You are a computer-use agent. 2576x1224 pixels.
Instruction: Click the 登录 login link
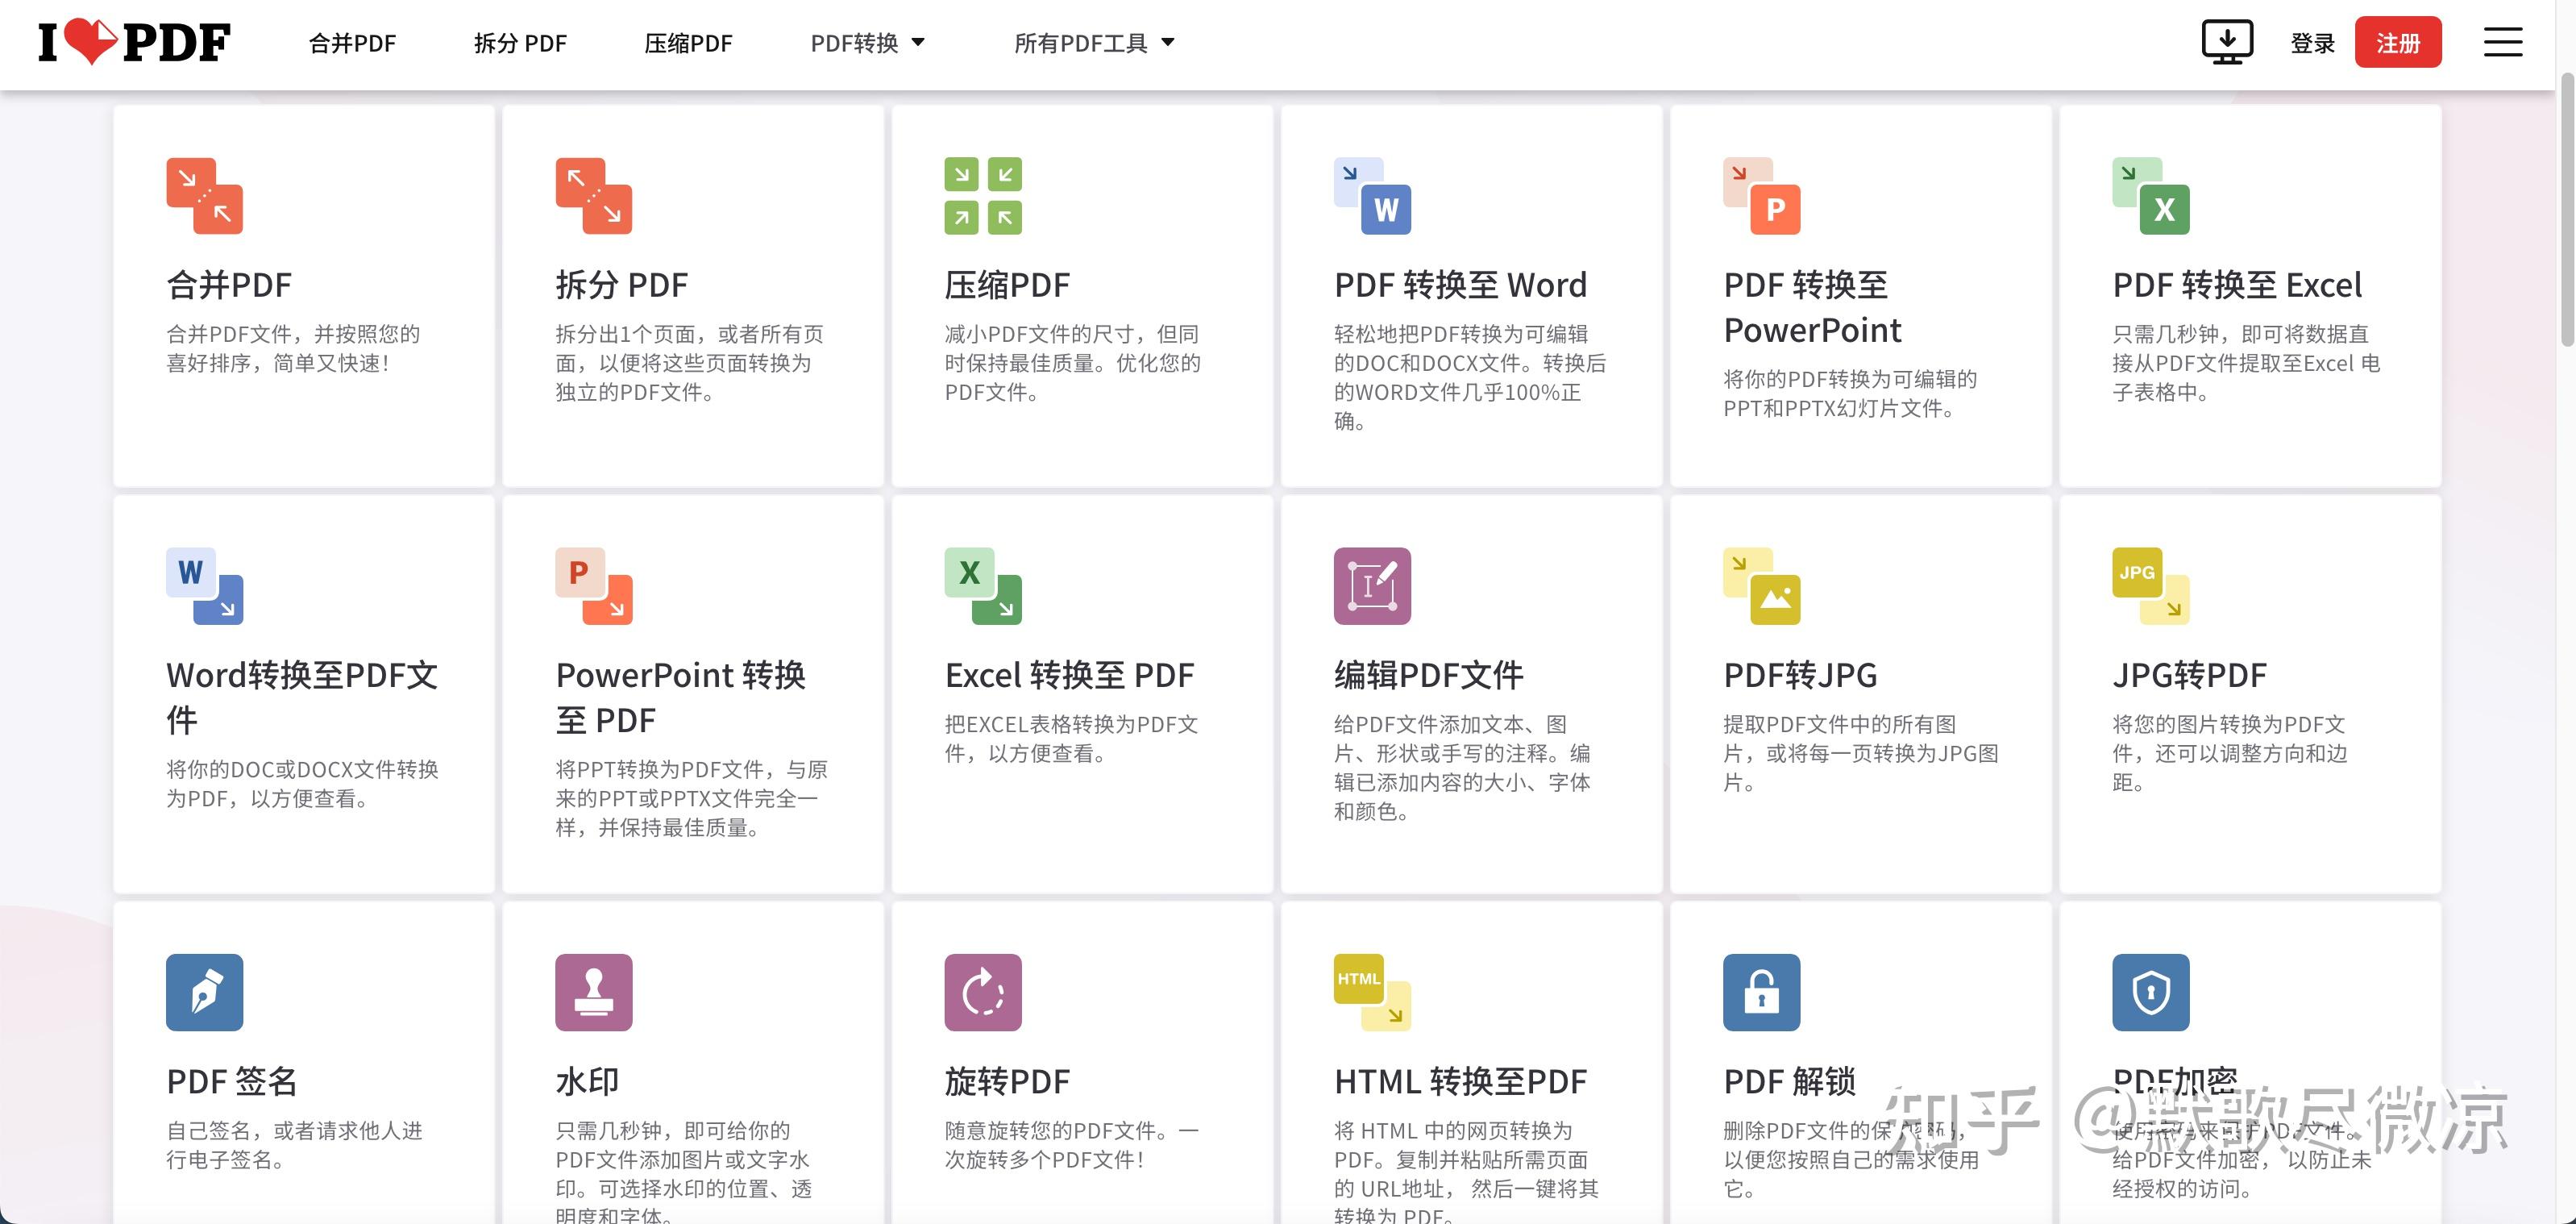[2312, 43]
